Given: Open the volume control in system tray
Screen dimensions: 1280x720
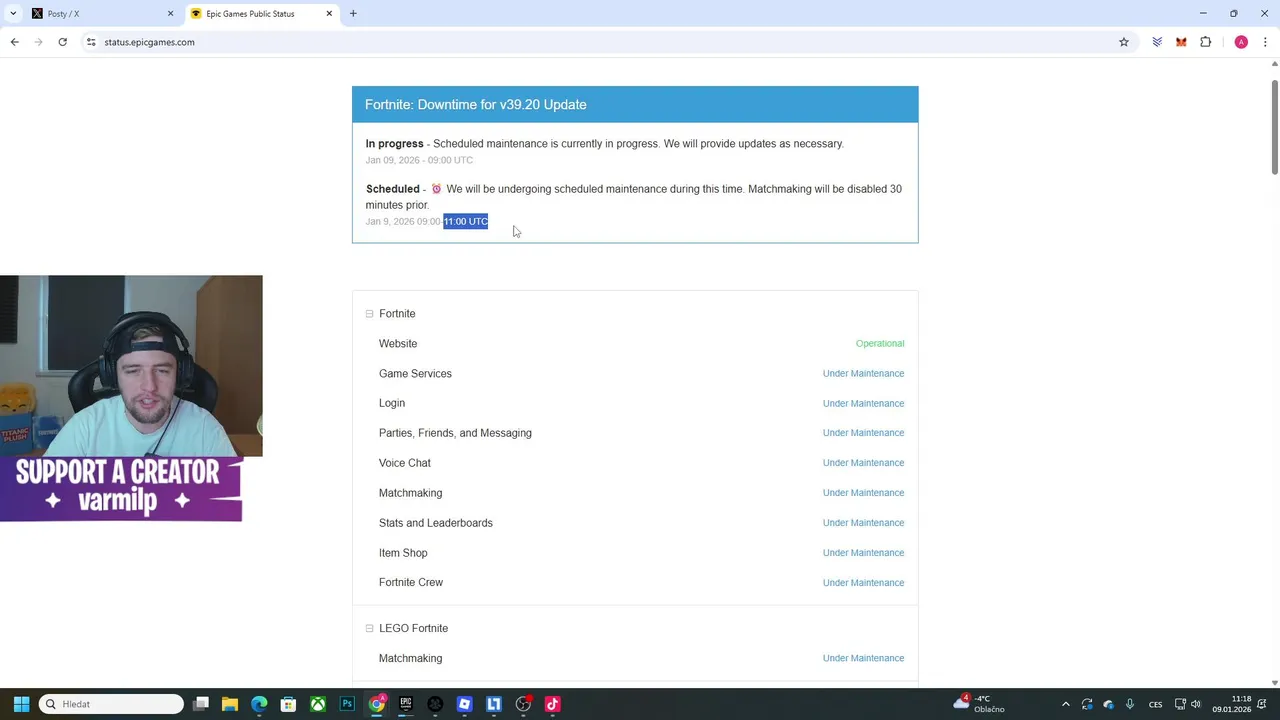Looking at the screenshot, I should (1195, 704).
